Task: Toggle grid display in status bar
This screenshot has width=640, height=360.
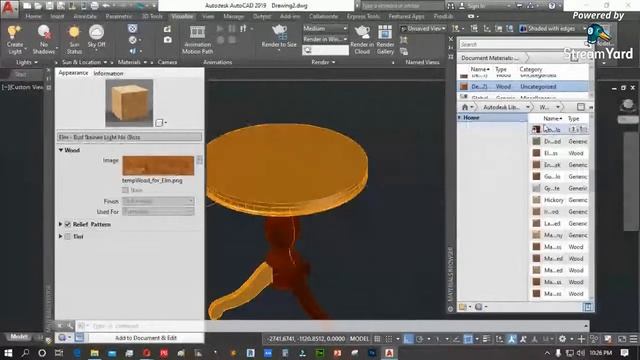Action: (x=377, y=339)
